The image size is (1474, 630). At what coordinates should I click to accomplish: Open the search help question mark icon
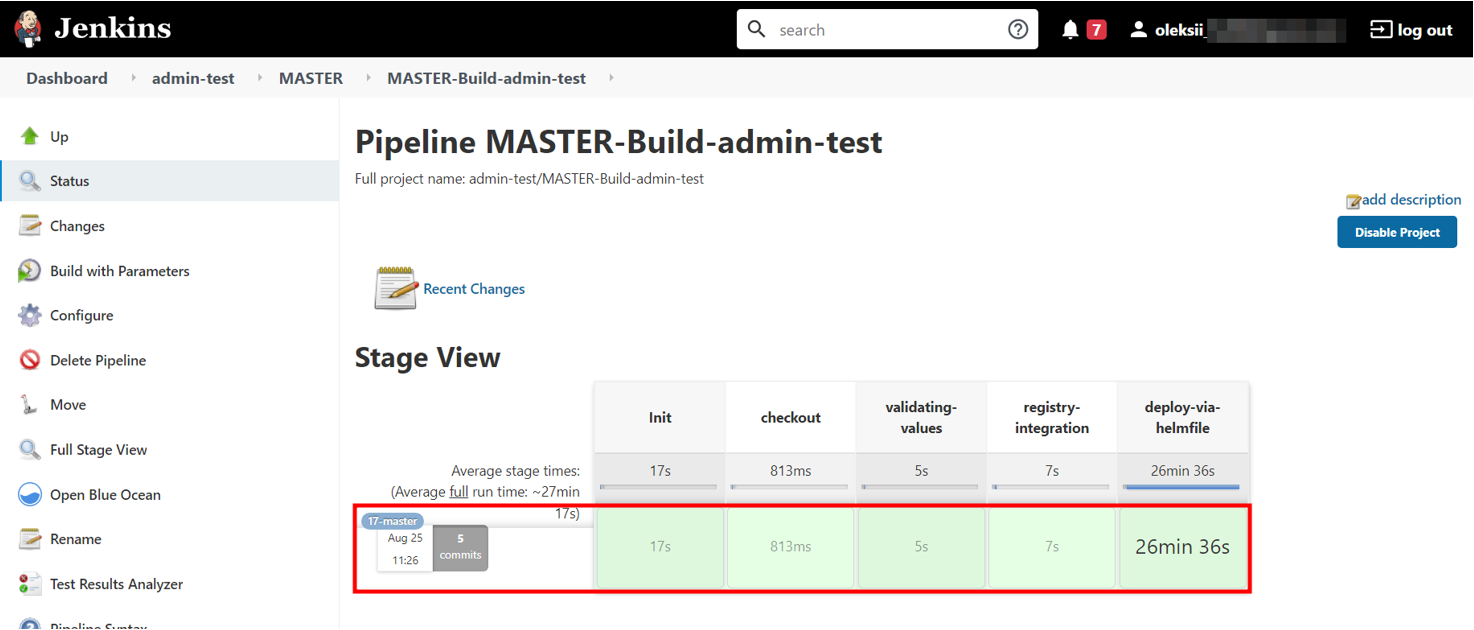coord(1018,29)
